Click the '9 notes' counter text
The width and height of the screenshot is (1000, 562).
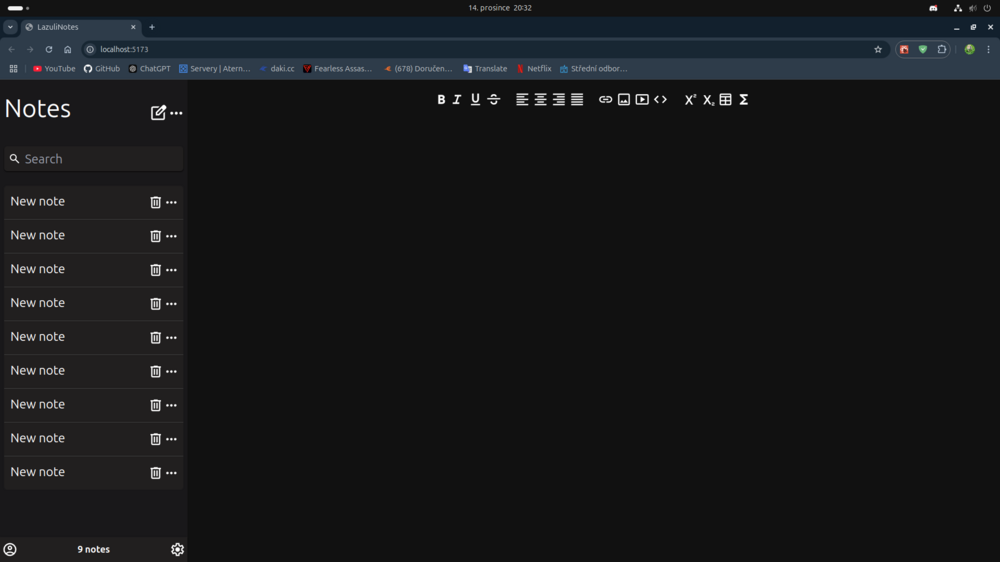tap(94, 549)
